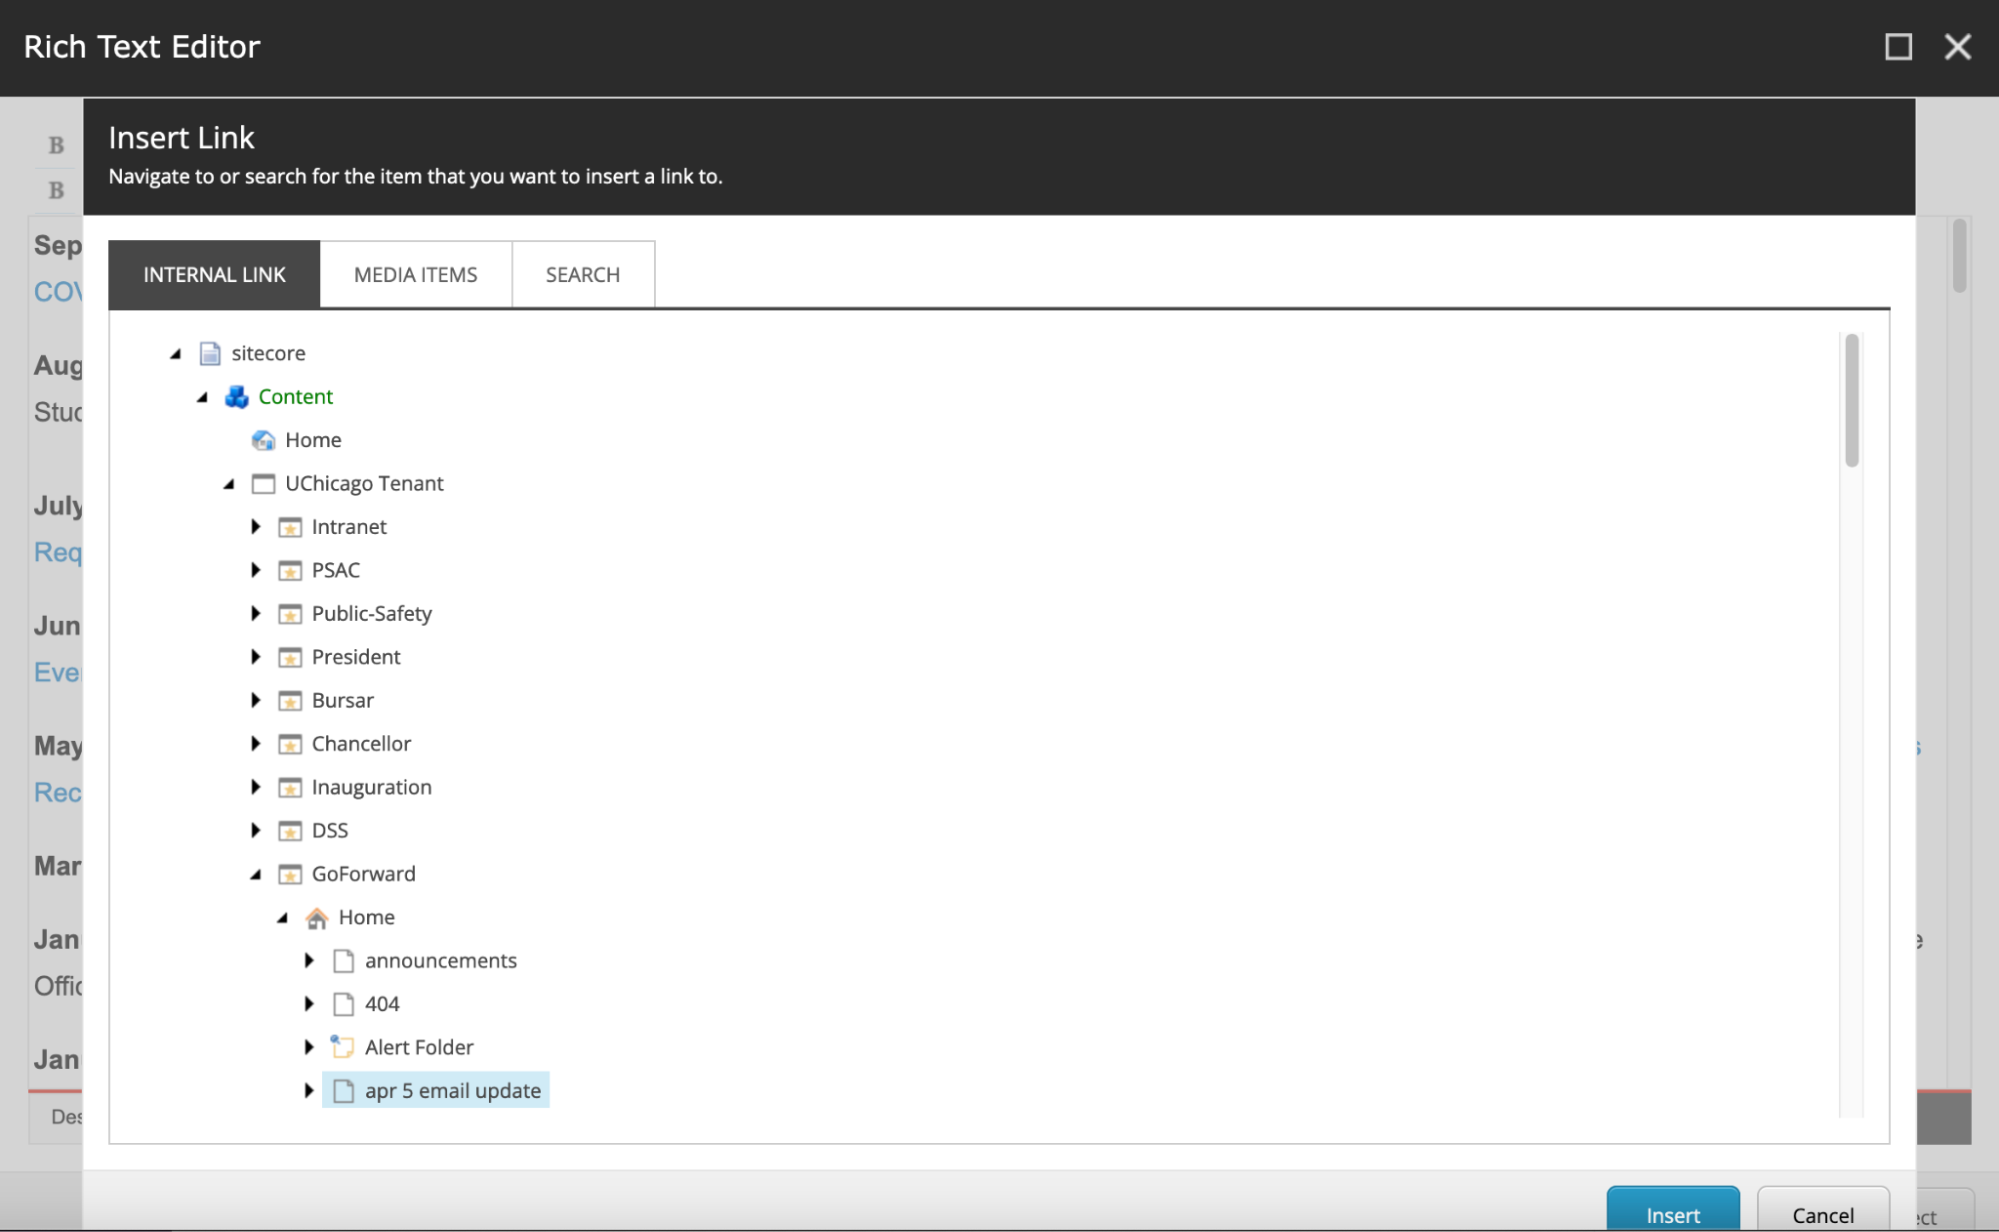
Task: Click the GoForward Home house icon
Action: tap(317, 918)
